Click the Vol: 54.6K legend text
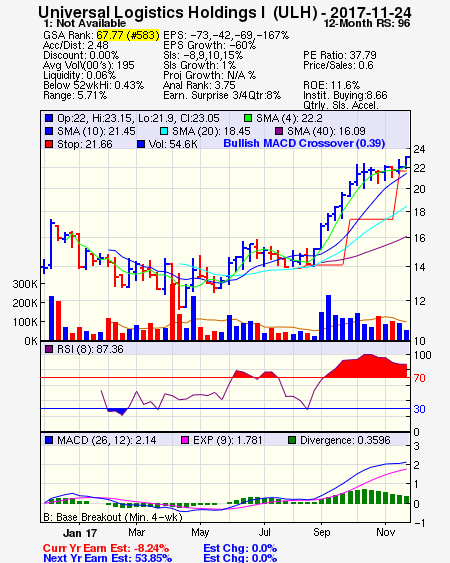 click(x=173, y=144)
